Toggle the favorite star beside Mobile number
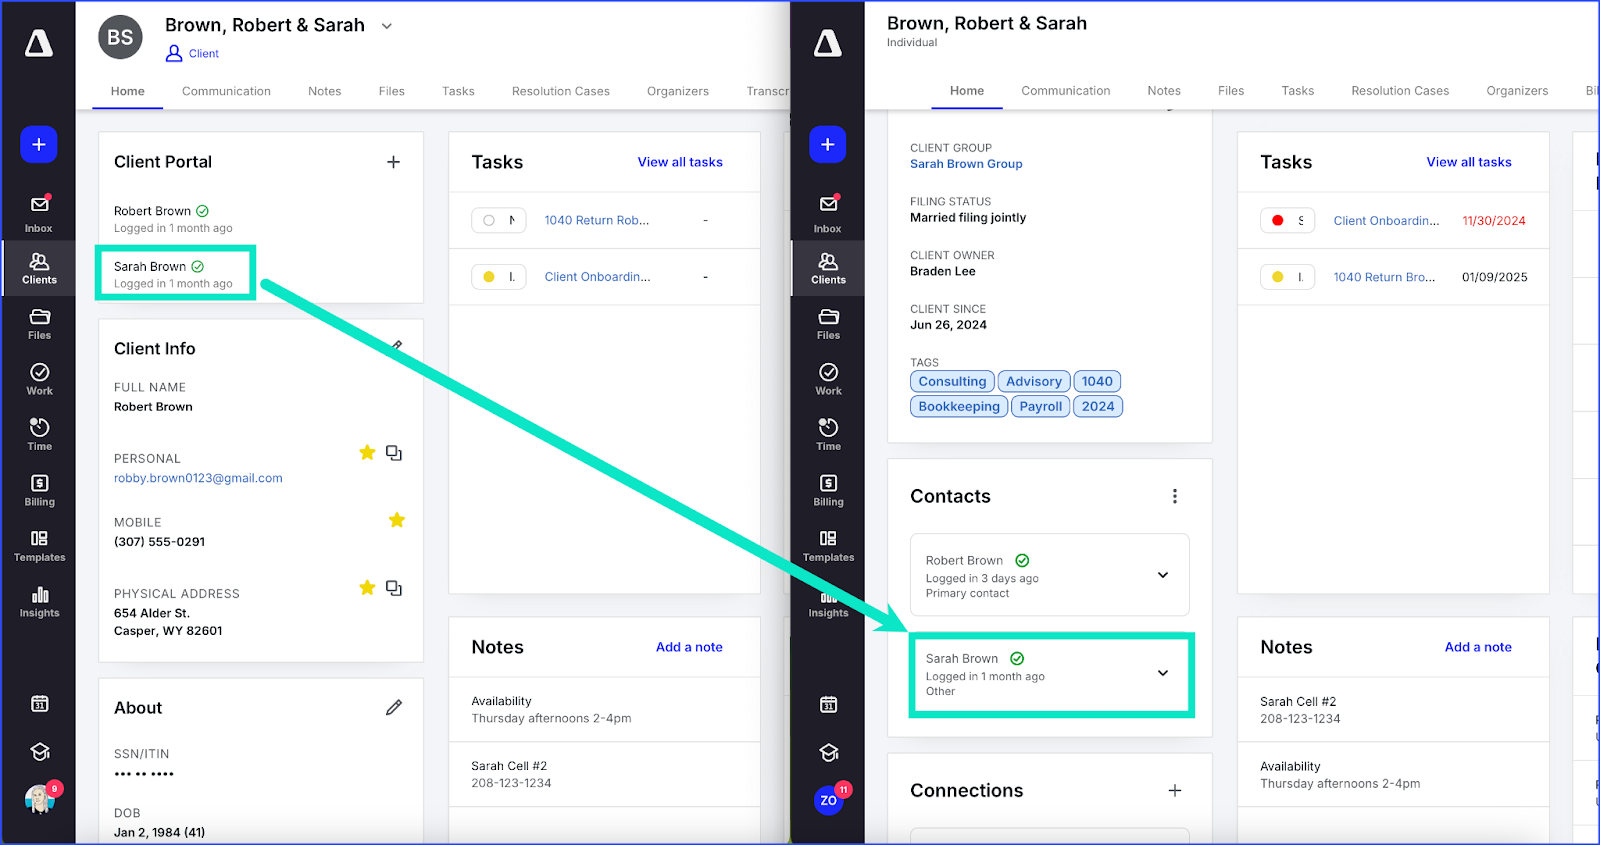This screenshot has height=845, width=1600. click(397, 520)
